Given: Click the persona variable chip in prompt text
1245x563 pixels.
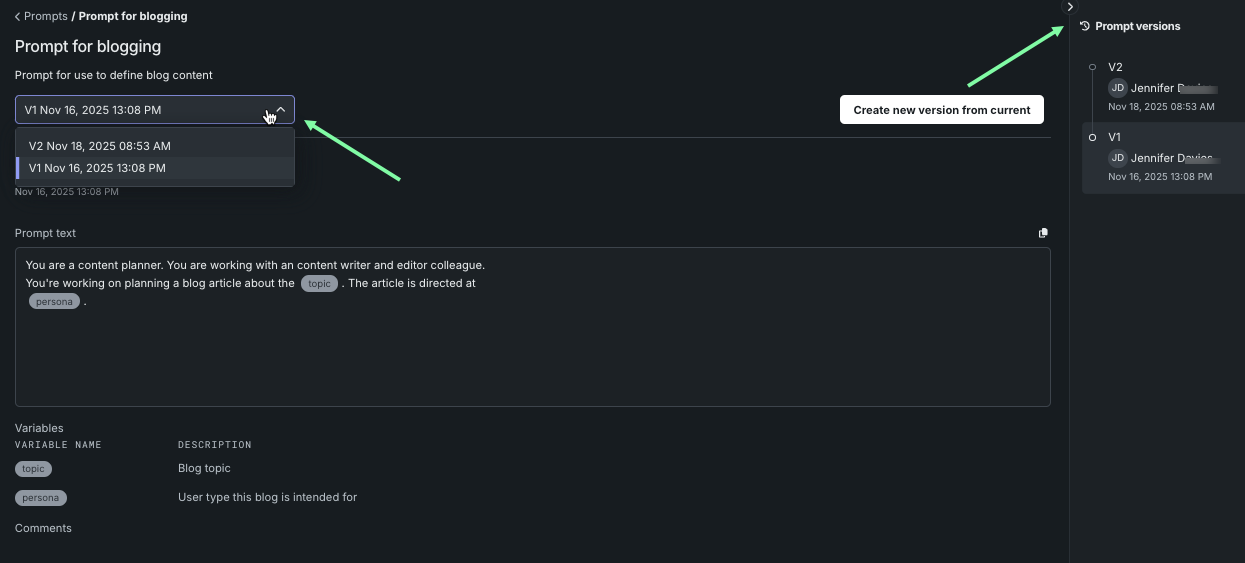Looking at the screenshot, I should pos(54,301).
